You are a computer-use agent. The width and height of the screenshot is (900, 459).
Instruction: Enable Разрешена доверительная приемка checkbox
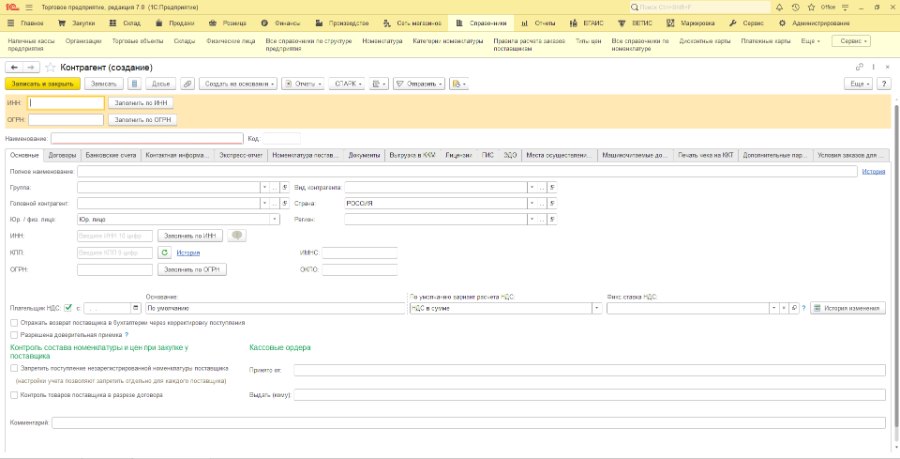pyautogui.click(x=14, y=334)
